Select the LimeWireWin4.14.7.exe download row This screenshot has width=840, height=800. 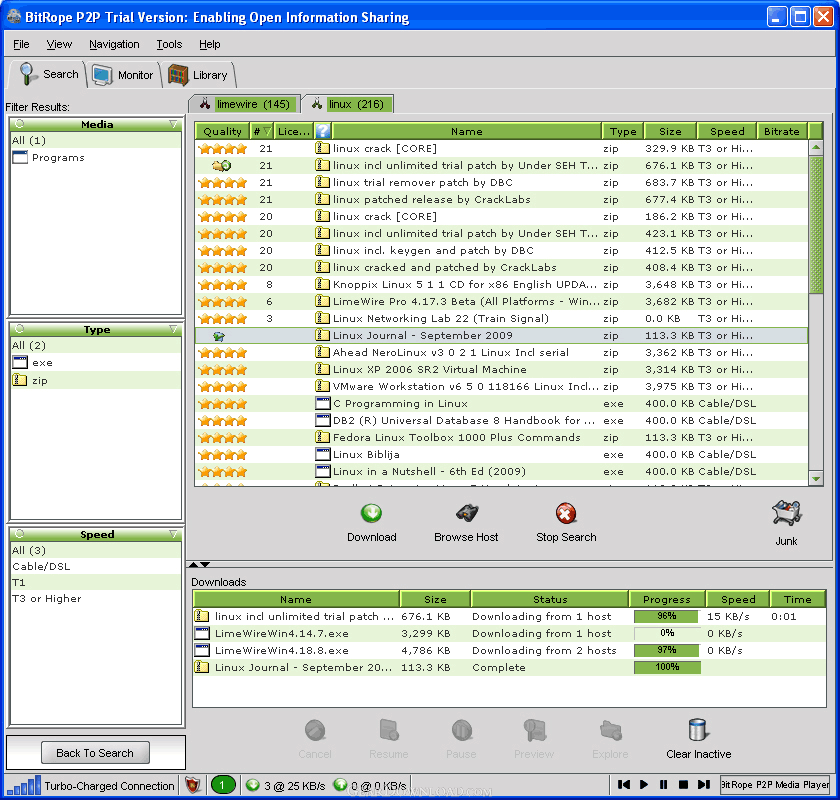click(x=509, y=633)
